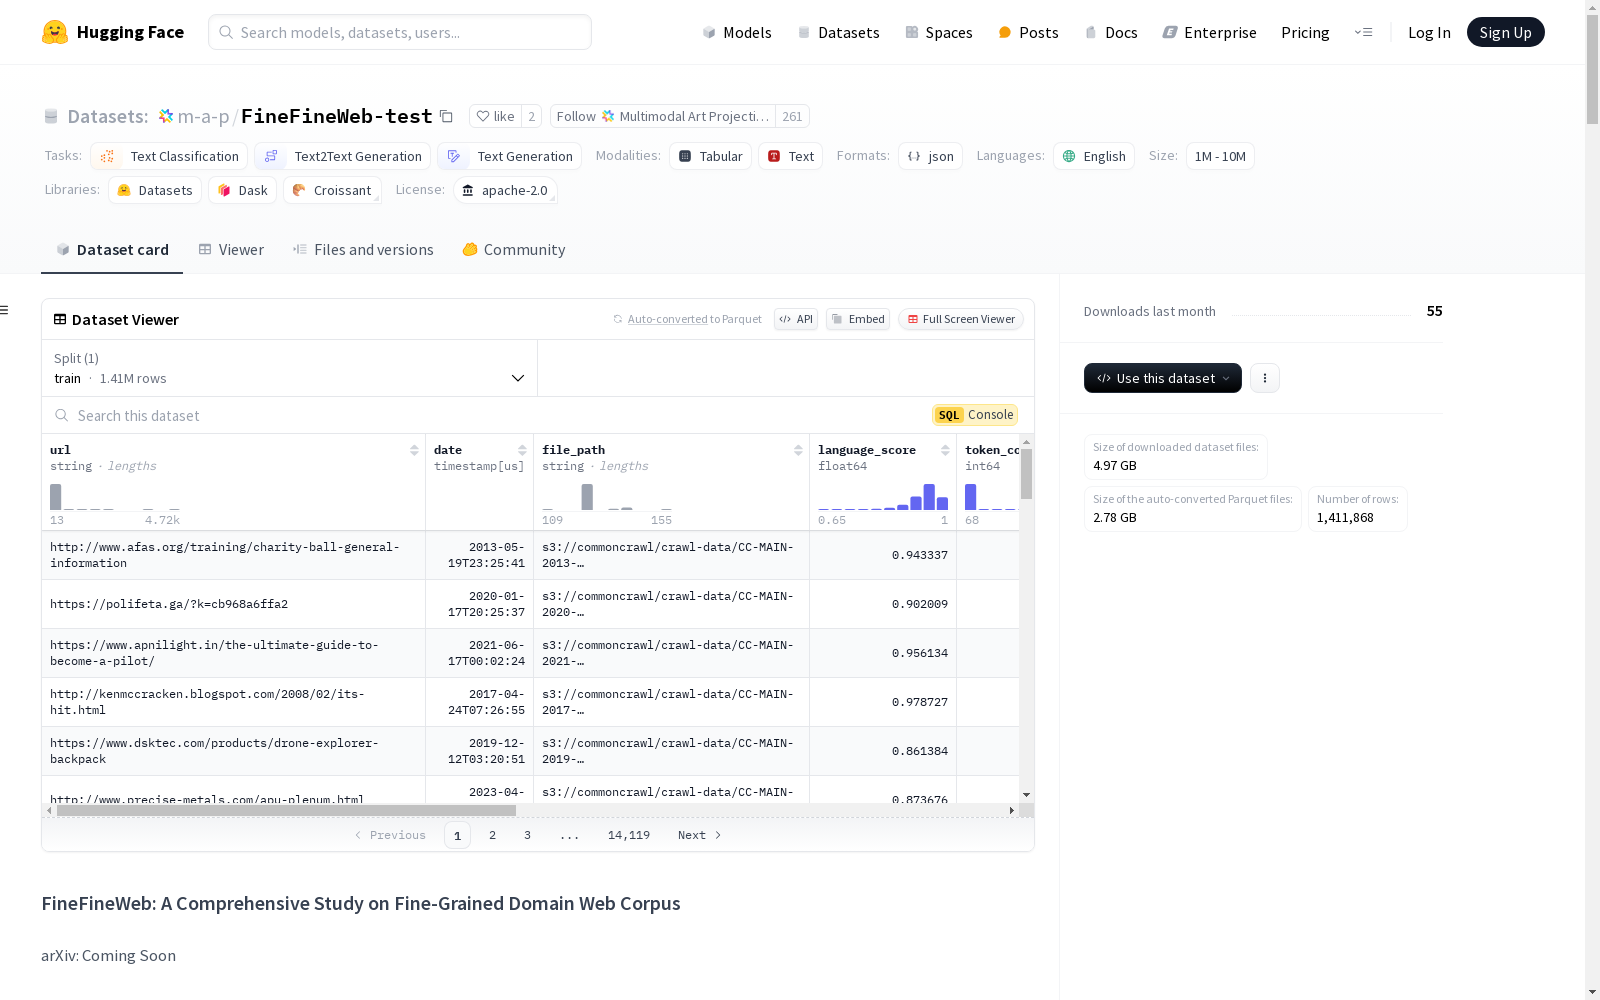Click the Log In link

(1429, 32)
